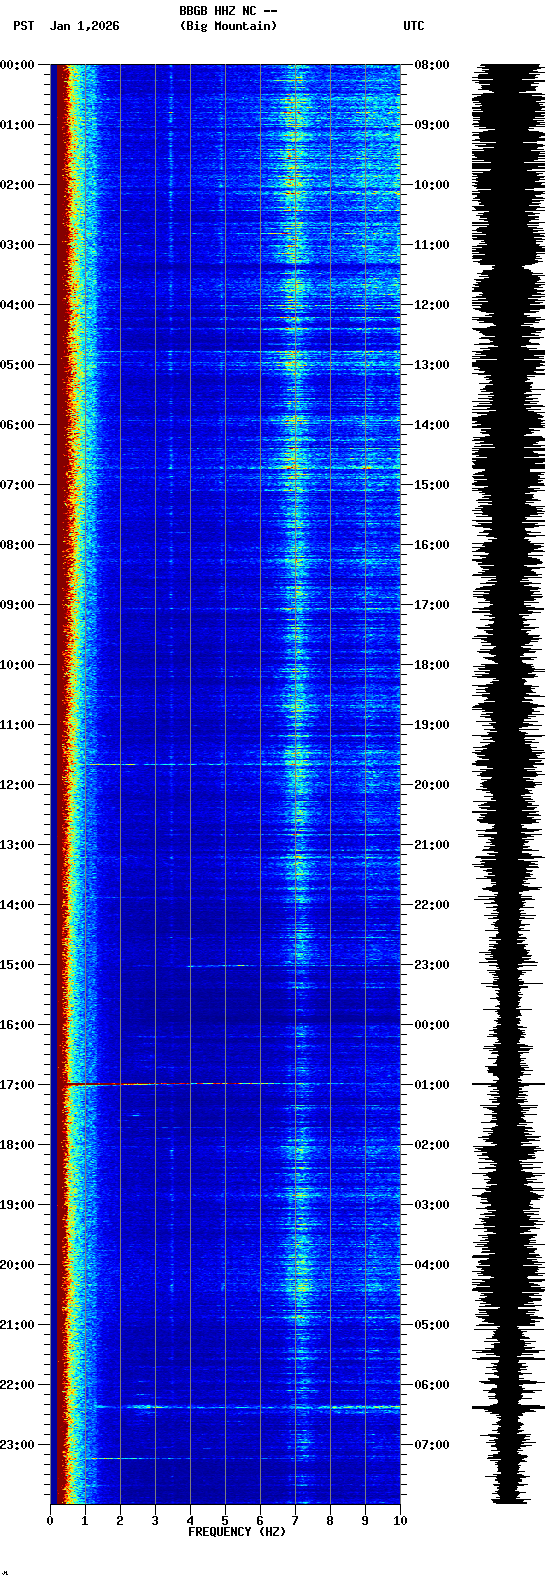
Task: Click the date label 'Jan 1,2026'
Action: 84,26
